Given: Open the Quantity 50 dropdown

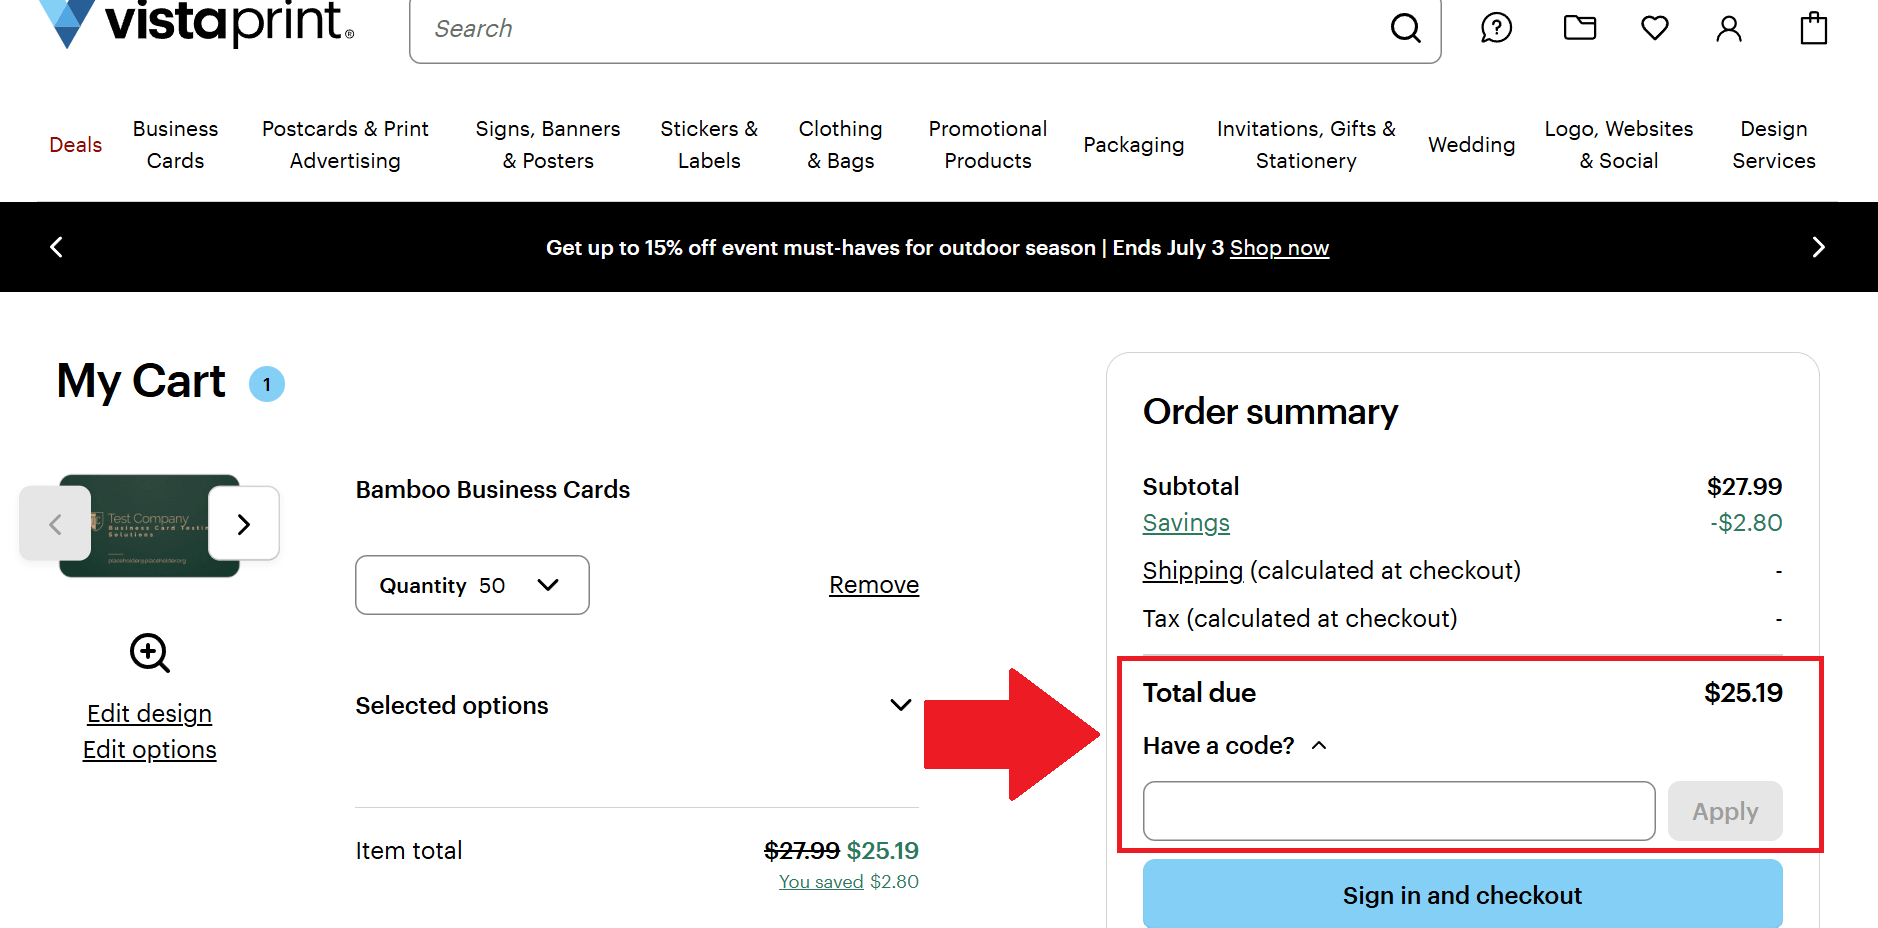Looking at the screenshot, I should (471, 585).
